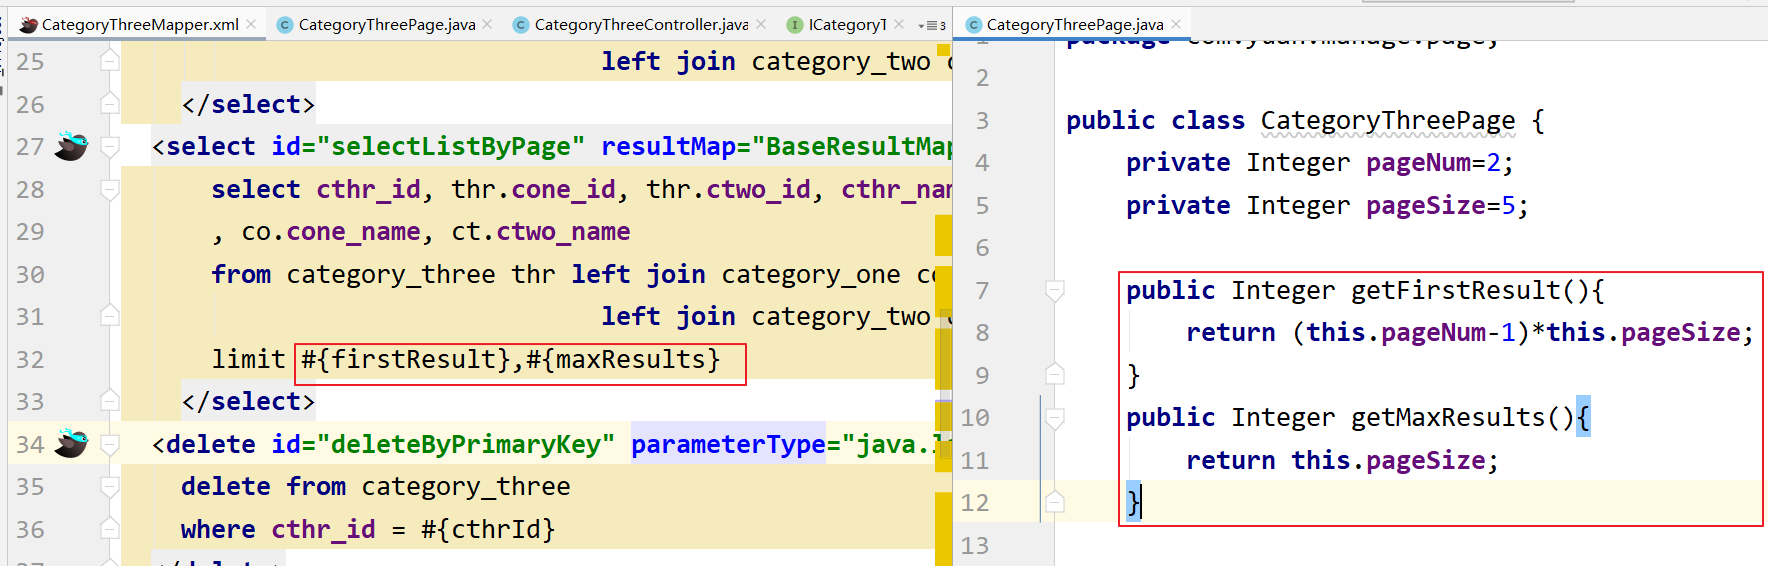Click the deleteByPrimaryKey id value
The width and height of the screenshot is (1768, 566).
465,444
